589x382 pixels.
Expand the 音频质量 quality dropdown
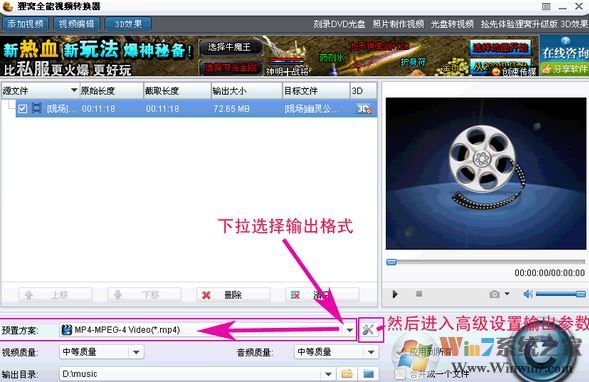pyautogui.click(x=371, y=352)
